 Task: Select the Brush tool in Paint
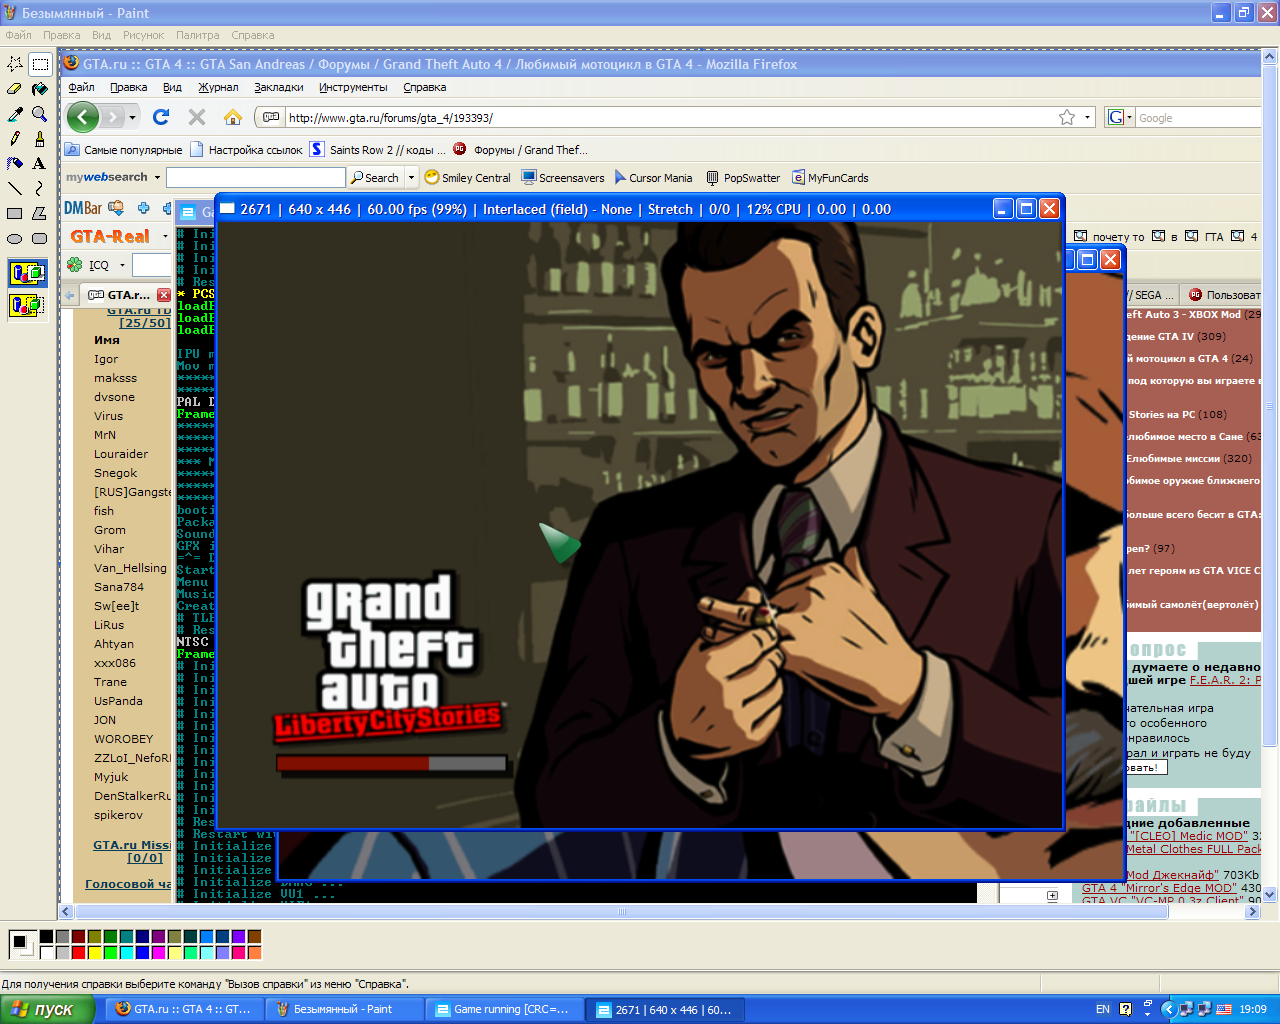tap(40, 138)
